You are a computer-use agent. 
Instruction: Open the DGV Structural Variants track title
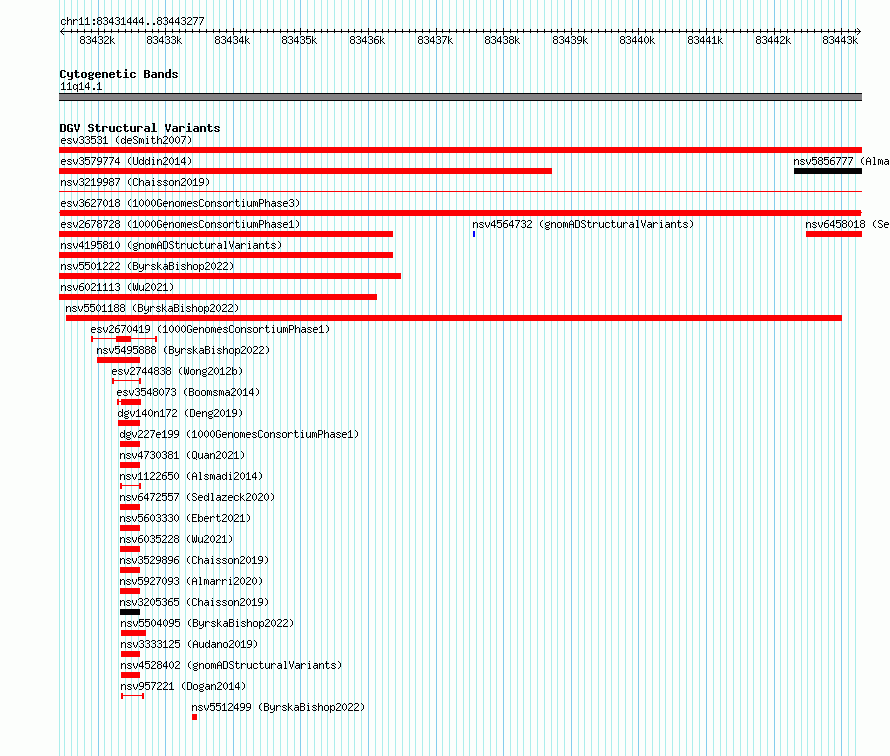click(140, 128)
